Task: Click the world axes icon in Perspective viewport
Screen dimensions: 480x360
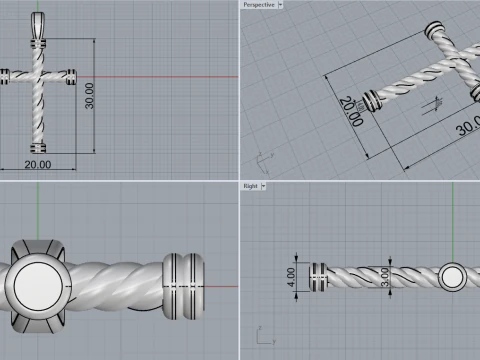Action: click(265, 163)
